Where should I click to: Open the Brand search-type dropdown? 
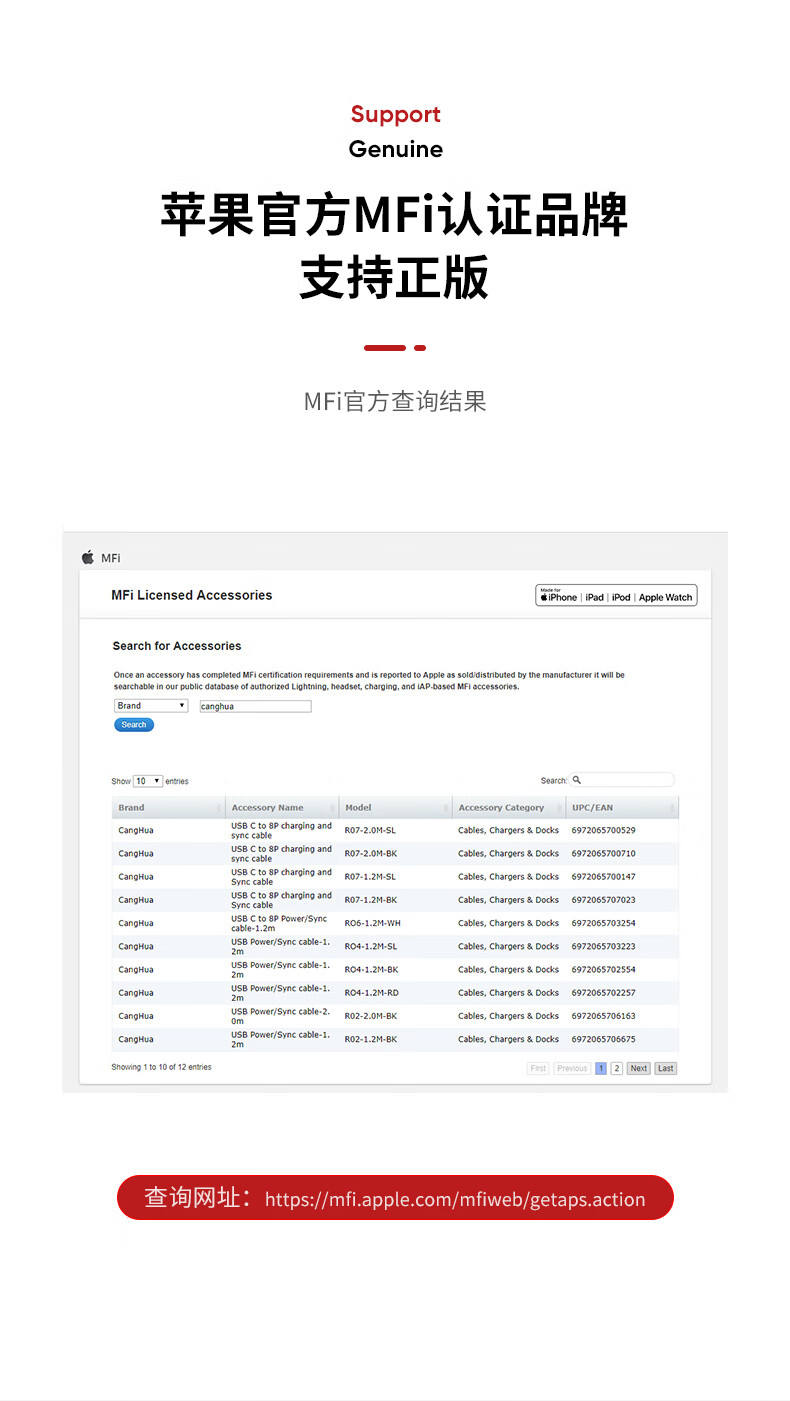[151, 706]
